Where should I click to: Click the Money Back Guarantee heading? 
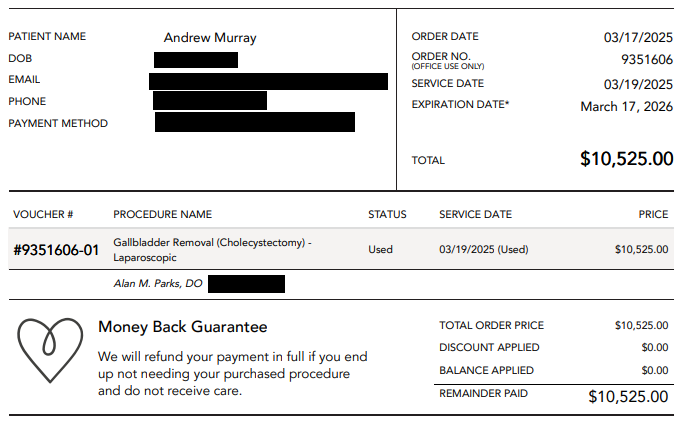[x=182, y=327]
